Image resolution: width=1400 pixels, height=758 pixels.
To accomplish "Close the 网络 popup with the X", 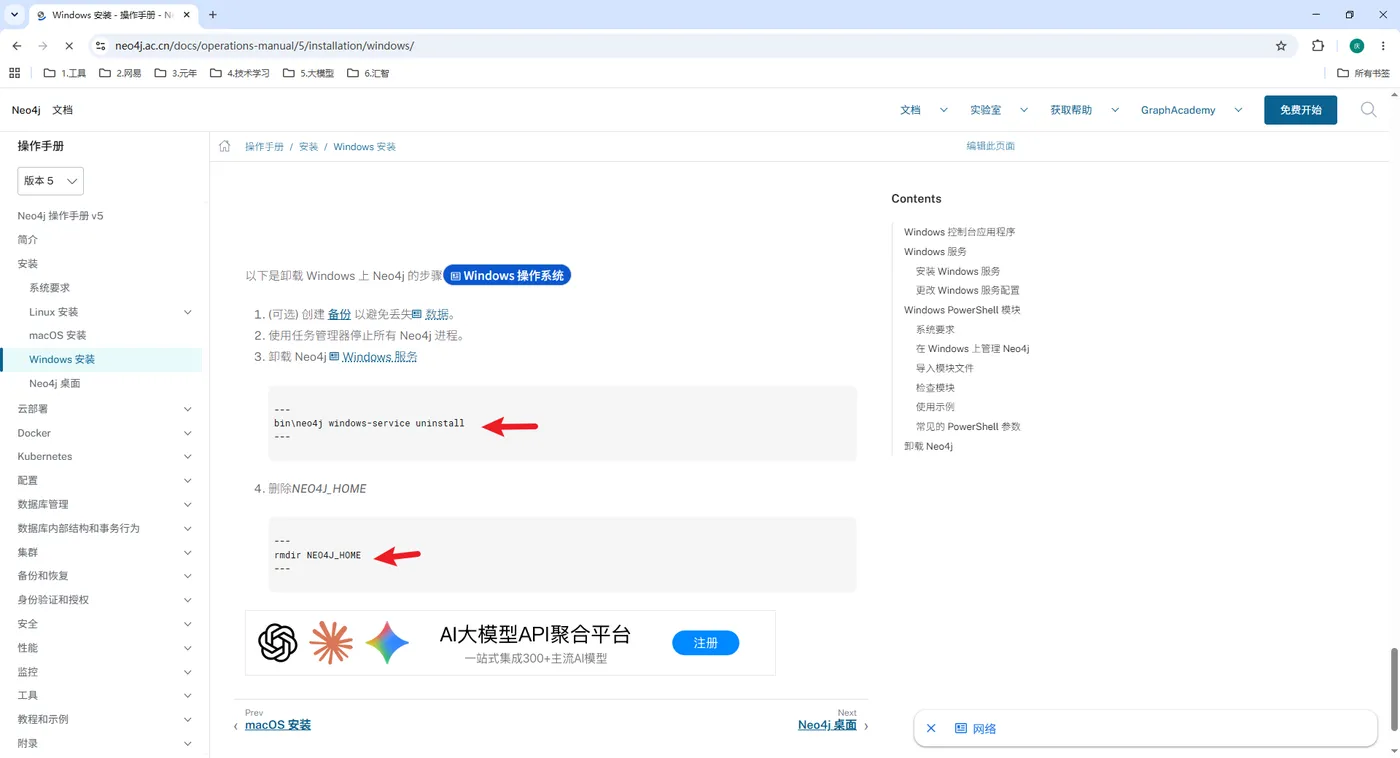I will click(x=931, y=729).
